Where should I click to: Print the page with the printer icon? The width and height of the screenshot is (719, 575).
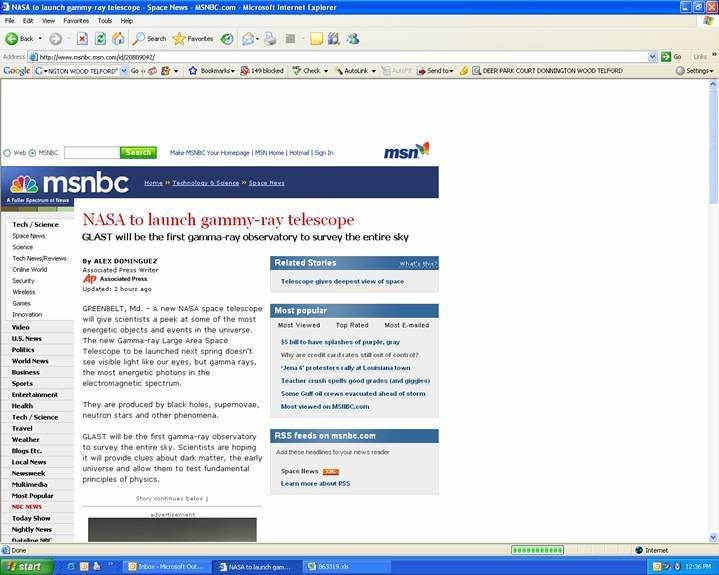270,39
